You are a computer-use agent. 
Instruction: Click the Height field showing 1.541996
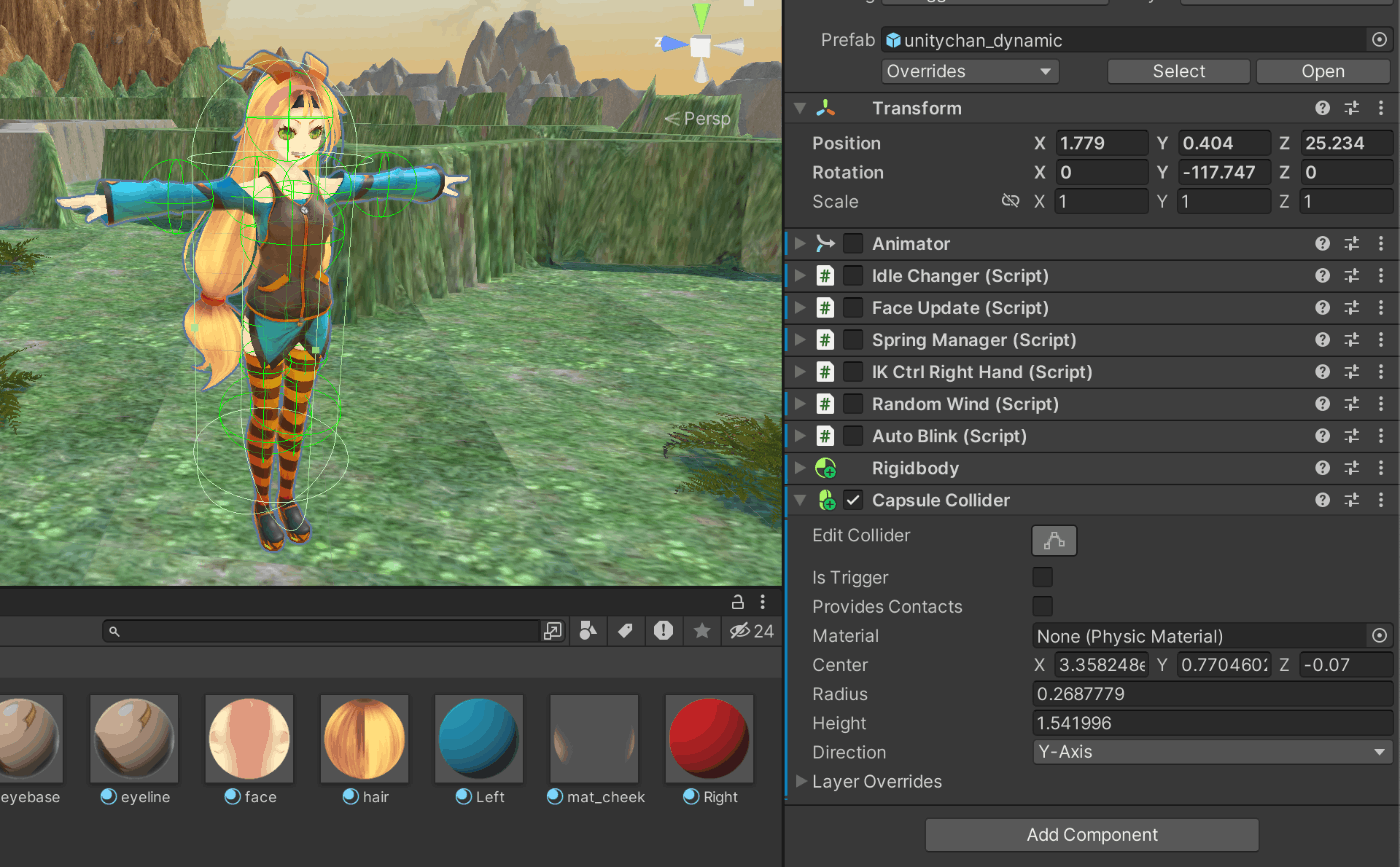point(1212,723)
